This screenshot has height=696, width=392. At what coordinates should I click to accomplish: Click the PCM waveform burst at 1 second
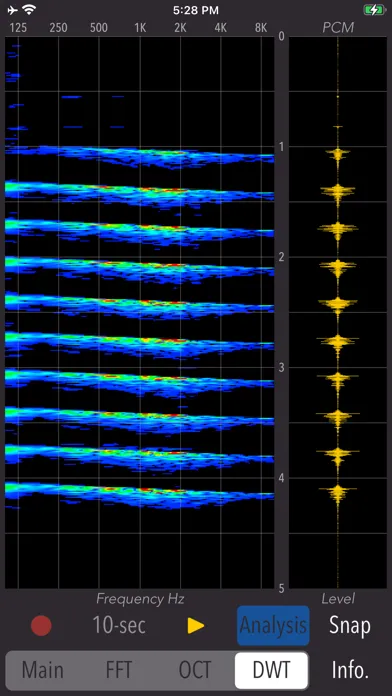pos(338,154)
